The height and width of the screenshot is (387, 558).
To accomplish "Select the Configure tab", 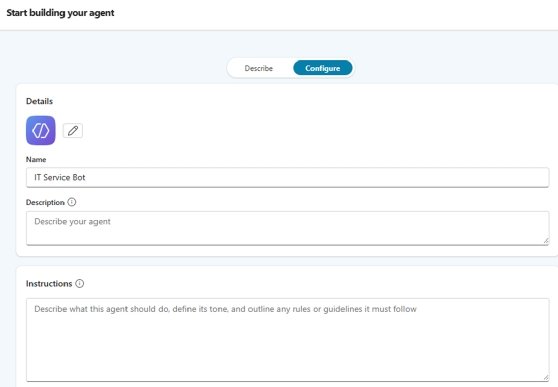I will click(x=323, y=68).
